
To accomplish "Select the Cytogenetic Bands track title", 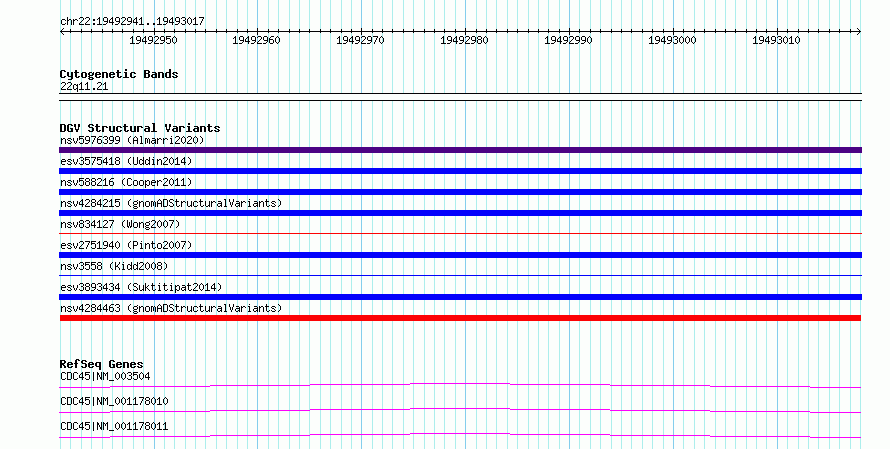I will click(x=119, y=74).
